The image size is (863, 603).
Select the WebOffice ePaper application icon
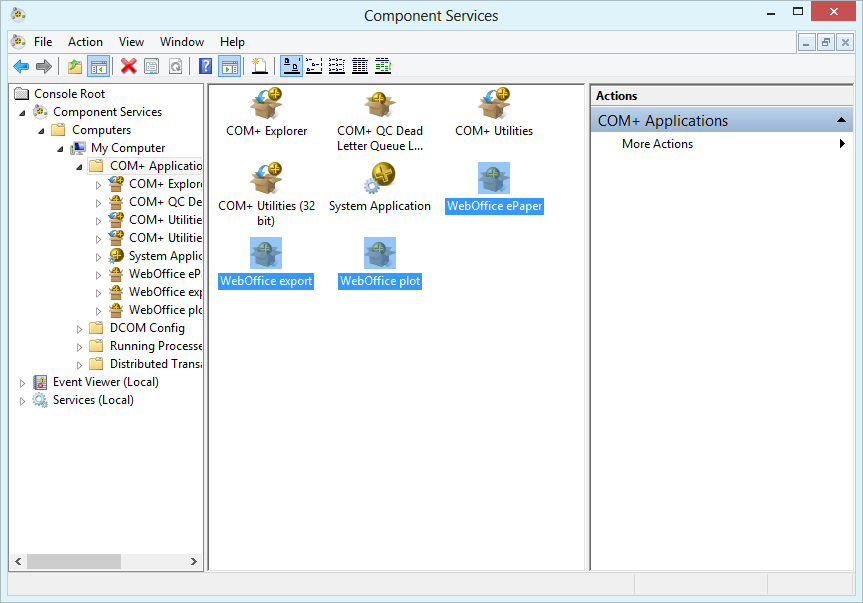[494, 180]
